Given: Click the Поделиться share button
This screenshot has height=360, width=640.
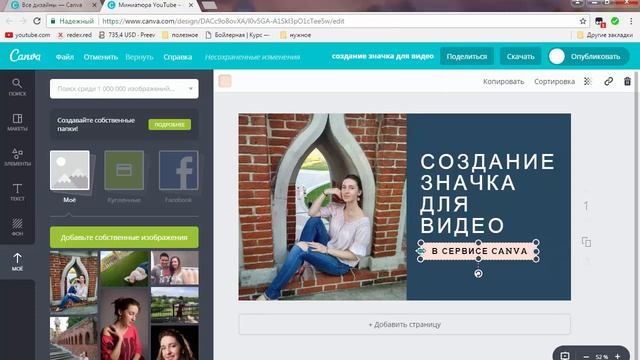Looking at the screenshot, I should [x=467, y=56].
